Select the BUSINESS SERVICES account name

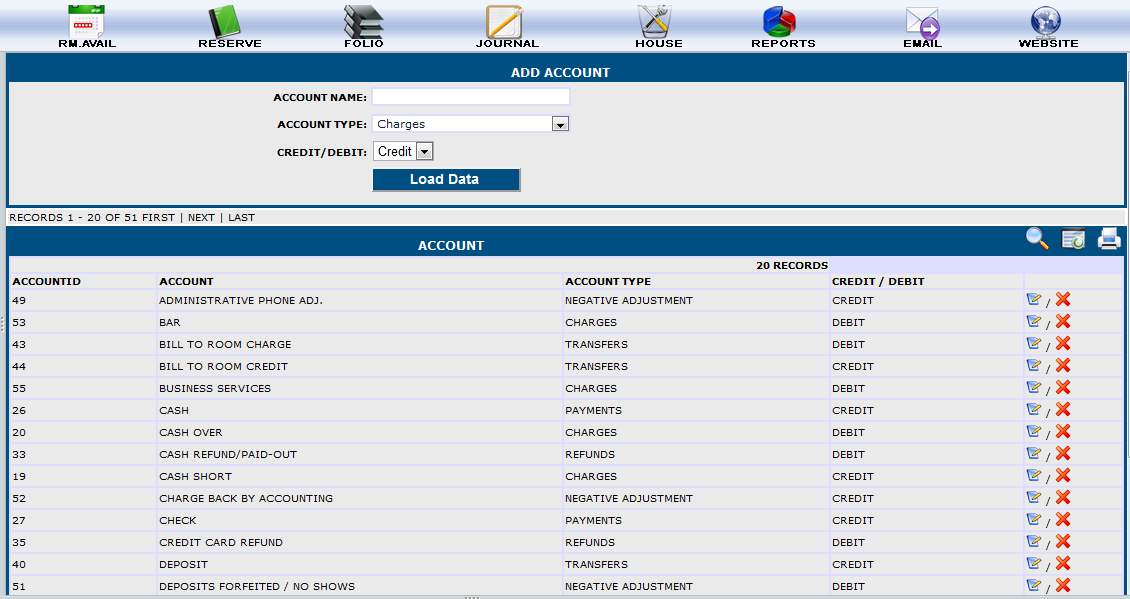pos(215,388)
